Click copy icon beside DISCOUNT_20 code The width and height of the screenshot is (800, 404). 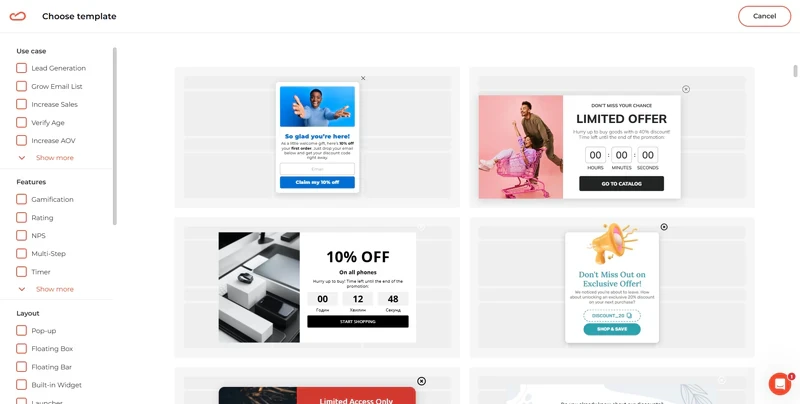[x=629, y=316]
